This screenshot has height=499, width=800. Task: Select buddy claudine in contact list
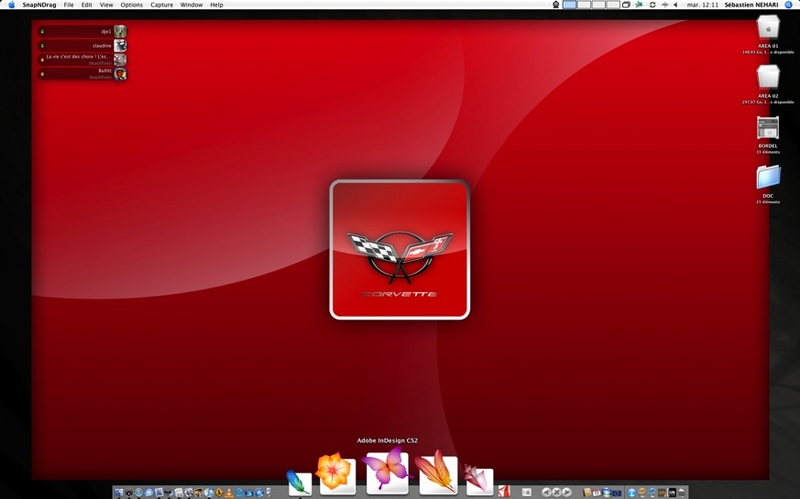[x=82, y=46]
